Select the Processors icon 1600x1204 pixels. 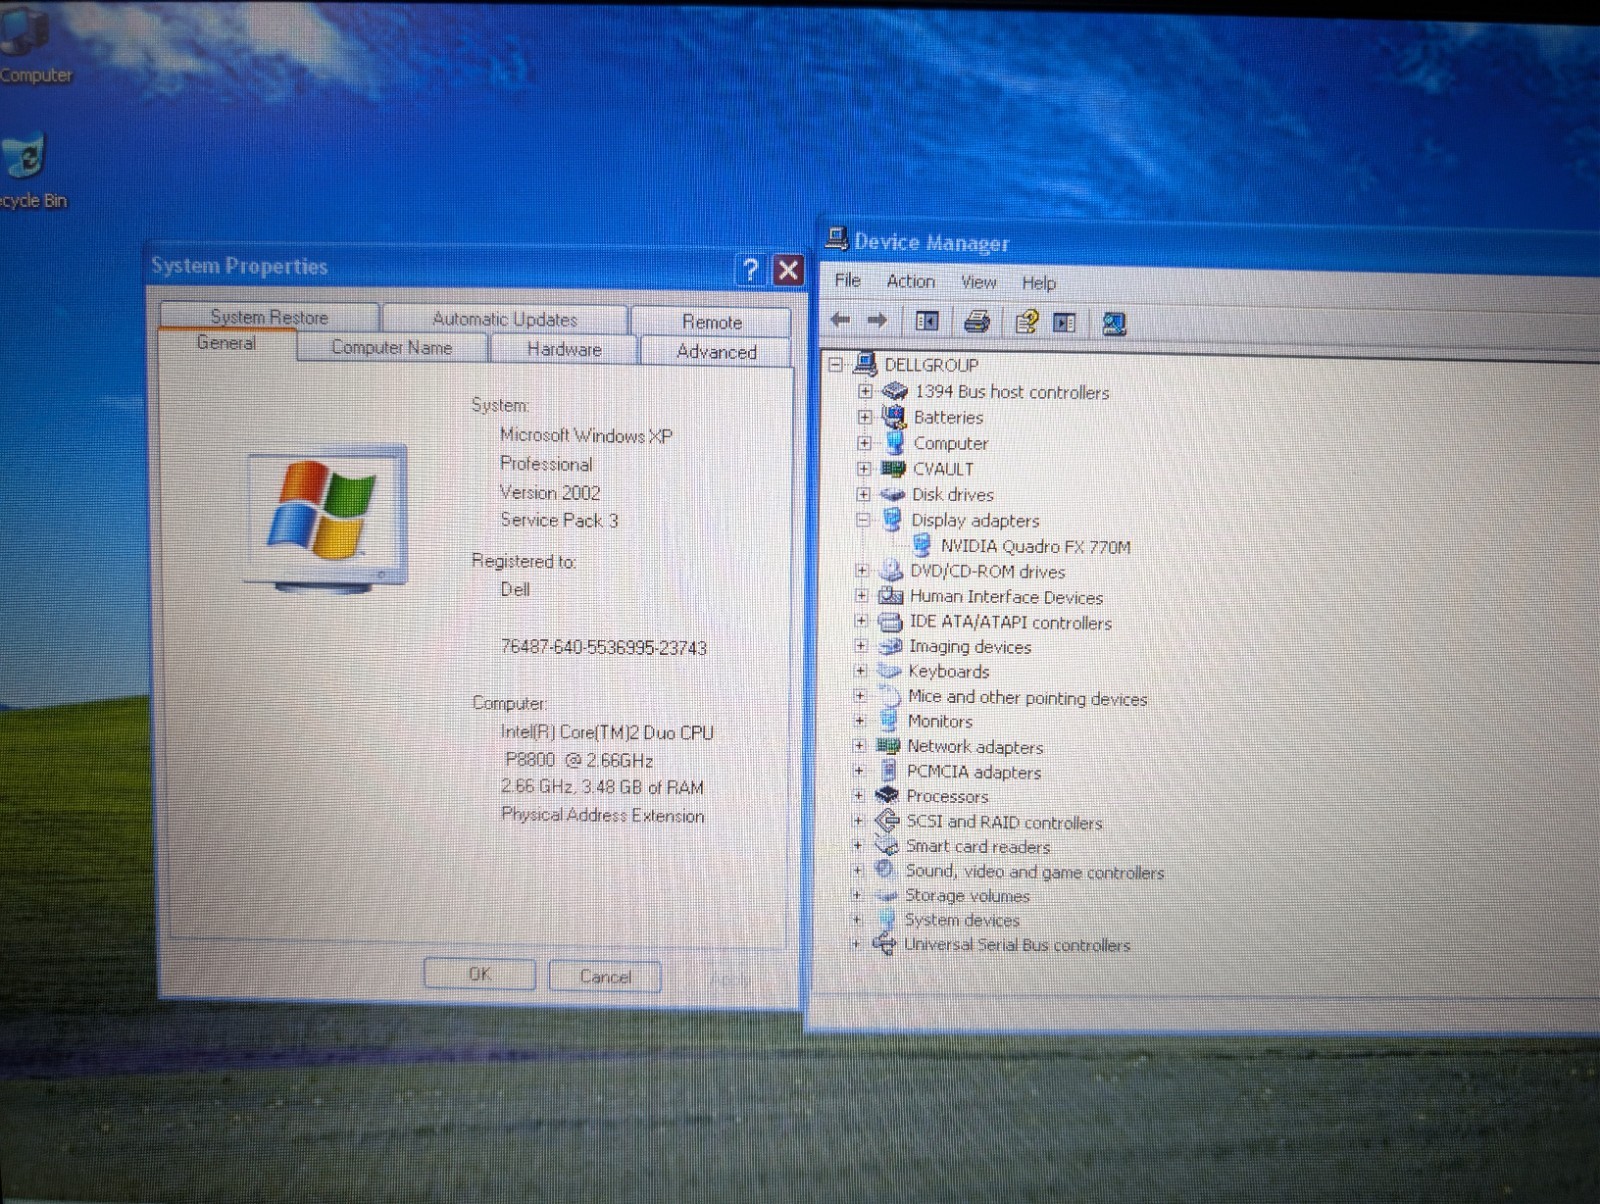[x=887, y=796]
